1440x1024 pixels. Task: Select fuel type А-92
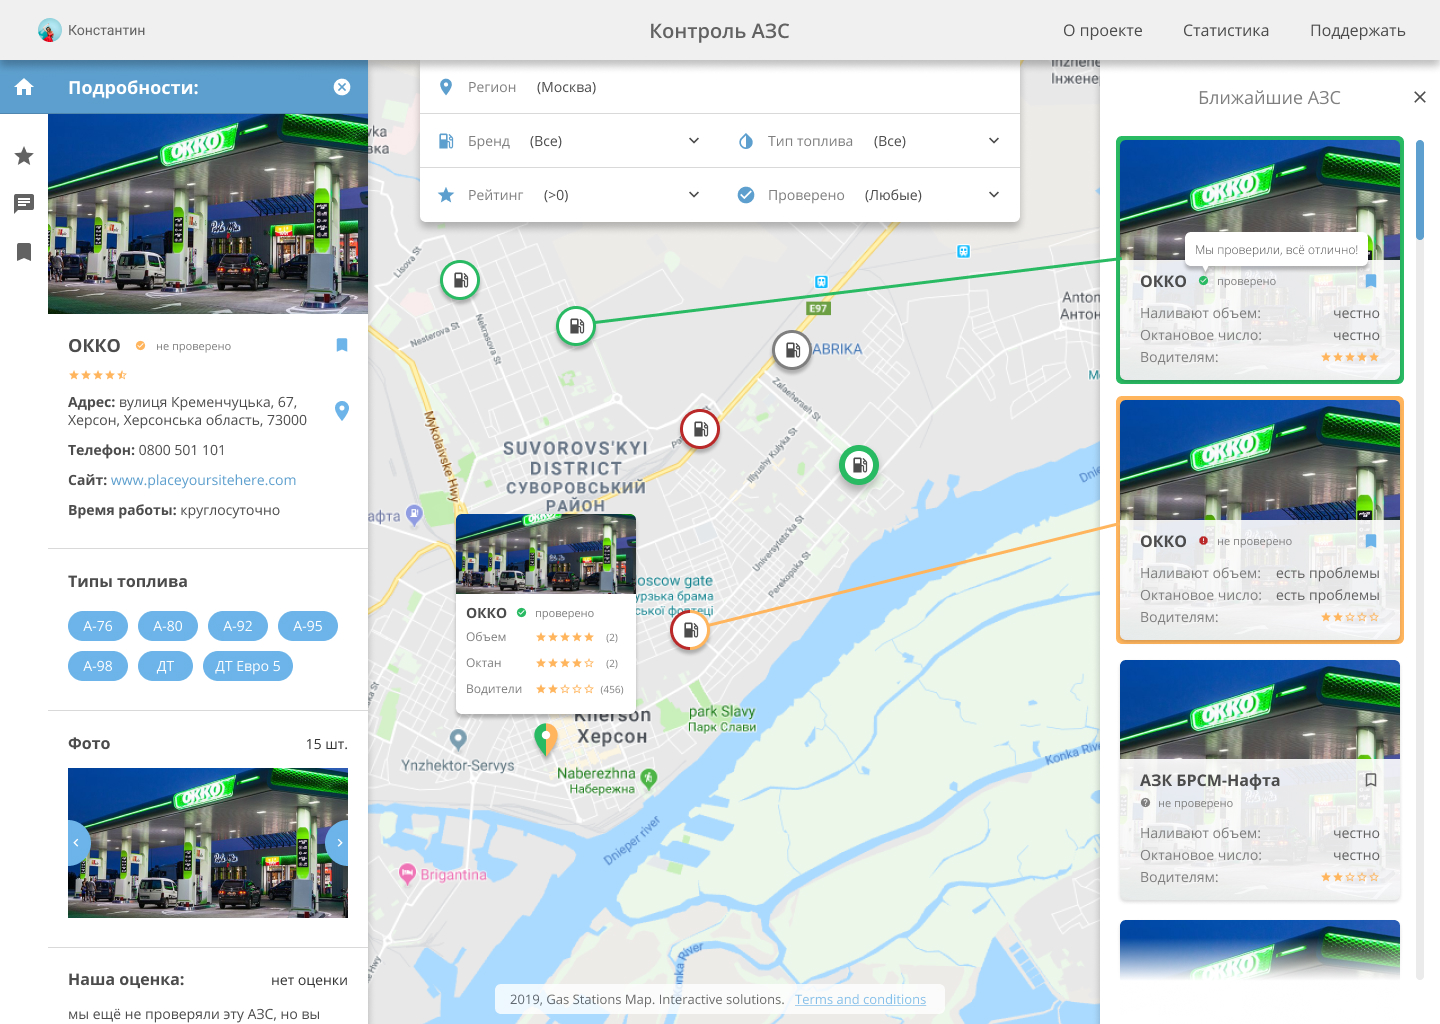point(238,626)
